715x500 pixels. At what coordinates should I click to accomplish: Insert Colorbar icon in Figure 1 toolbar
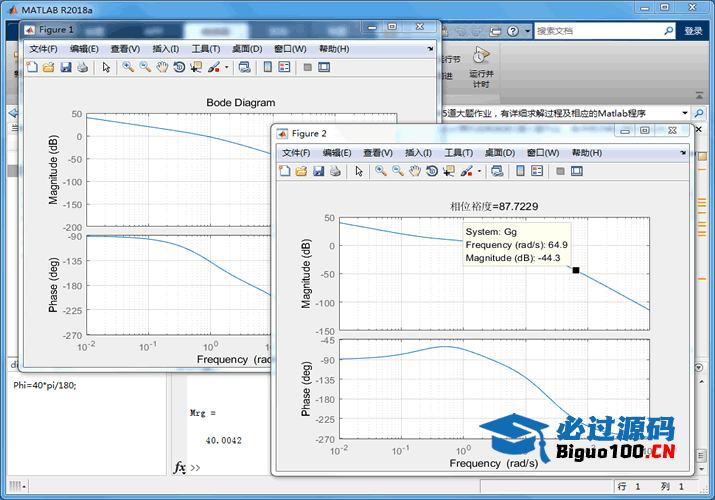(268, 67)
